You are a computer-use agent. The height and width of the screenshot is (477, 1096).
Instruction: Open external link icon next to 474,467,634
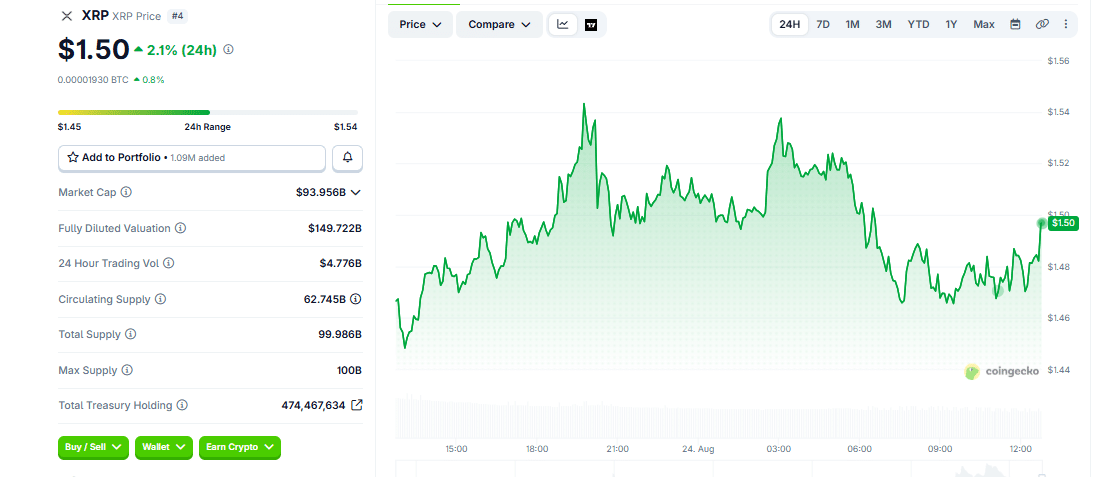[x=356, y=404]
